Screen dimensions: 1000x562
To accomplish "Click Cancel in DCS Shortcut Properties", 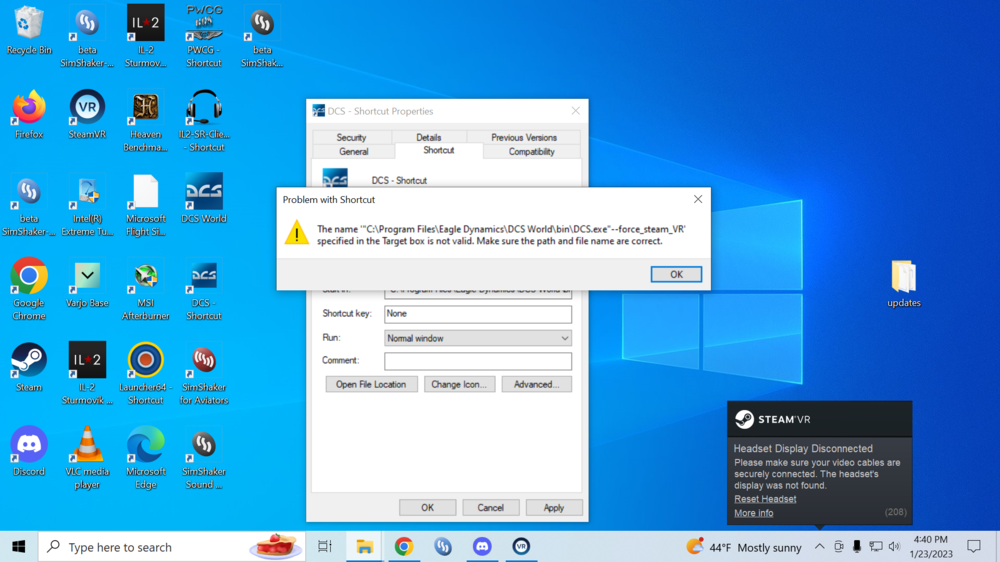I will tap(490, 508).
